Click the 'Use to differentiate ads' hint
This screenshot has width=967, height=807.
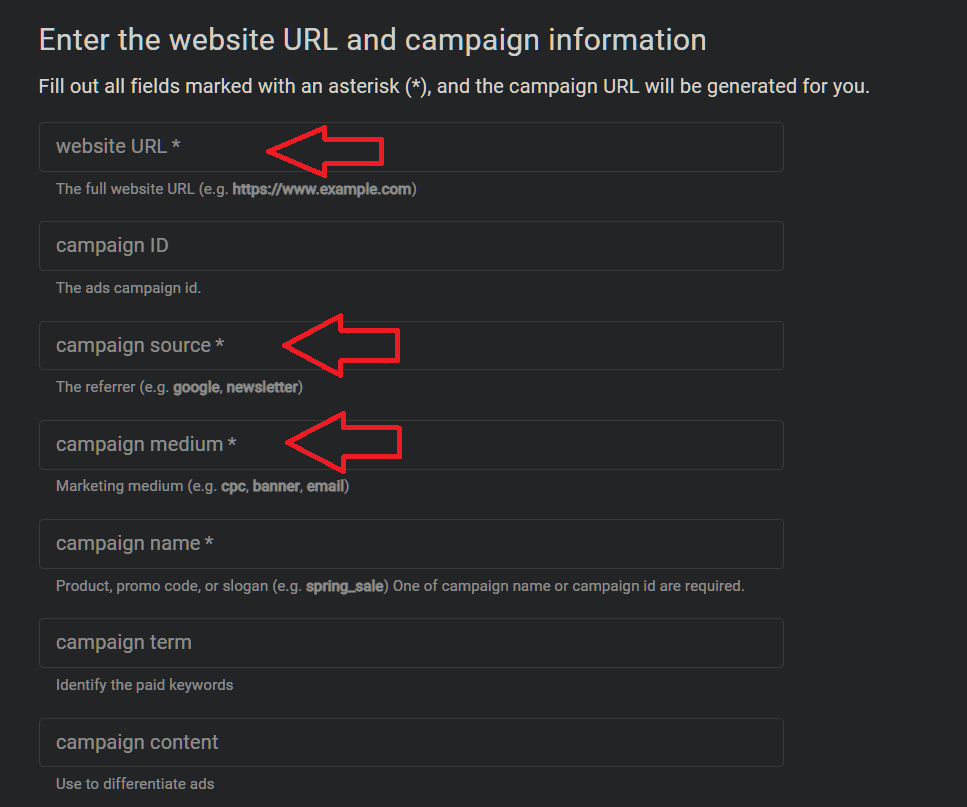[135, 784]
